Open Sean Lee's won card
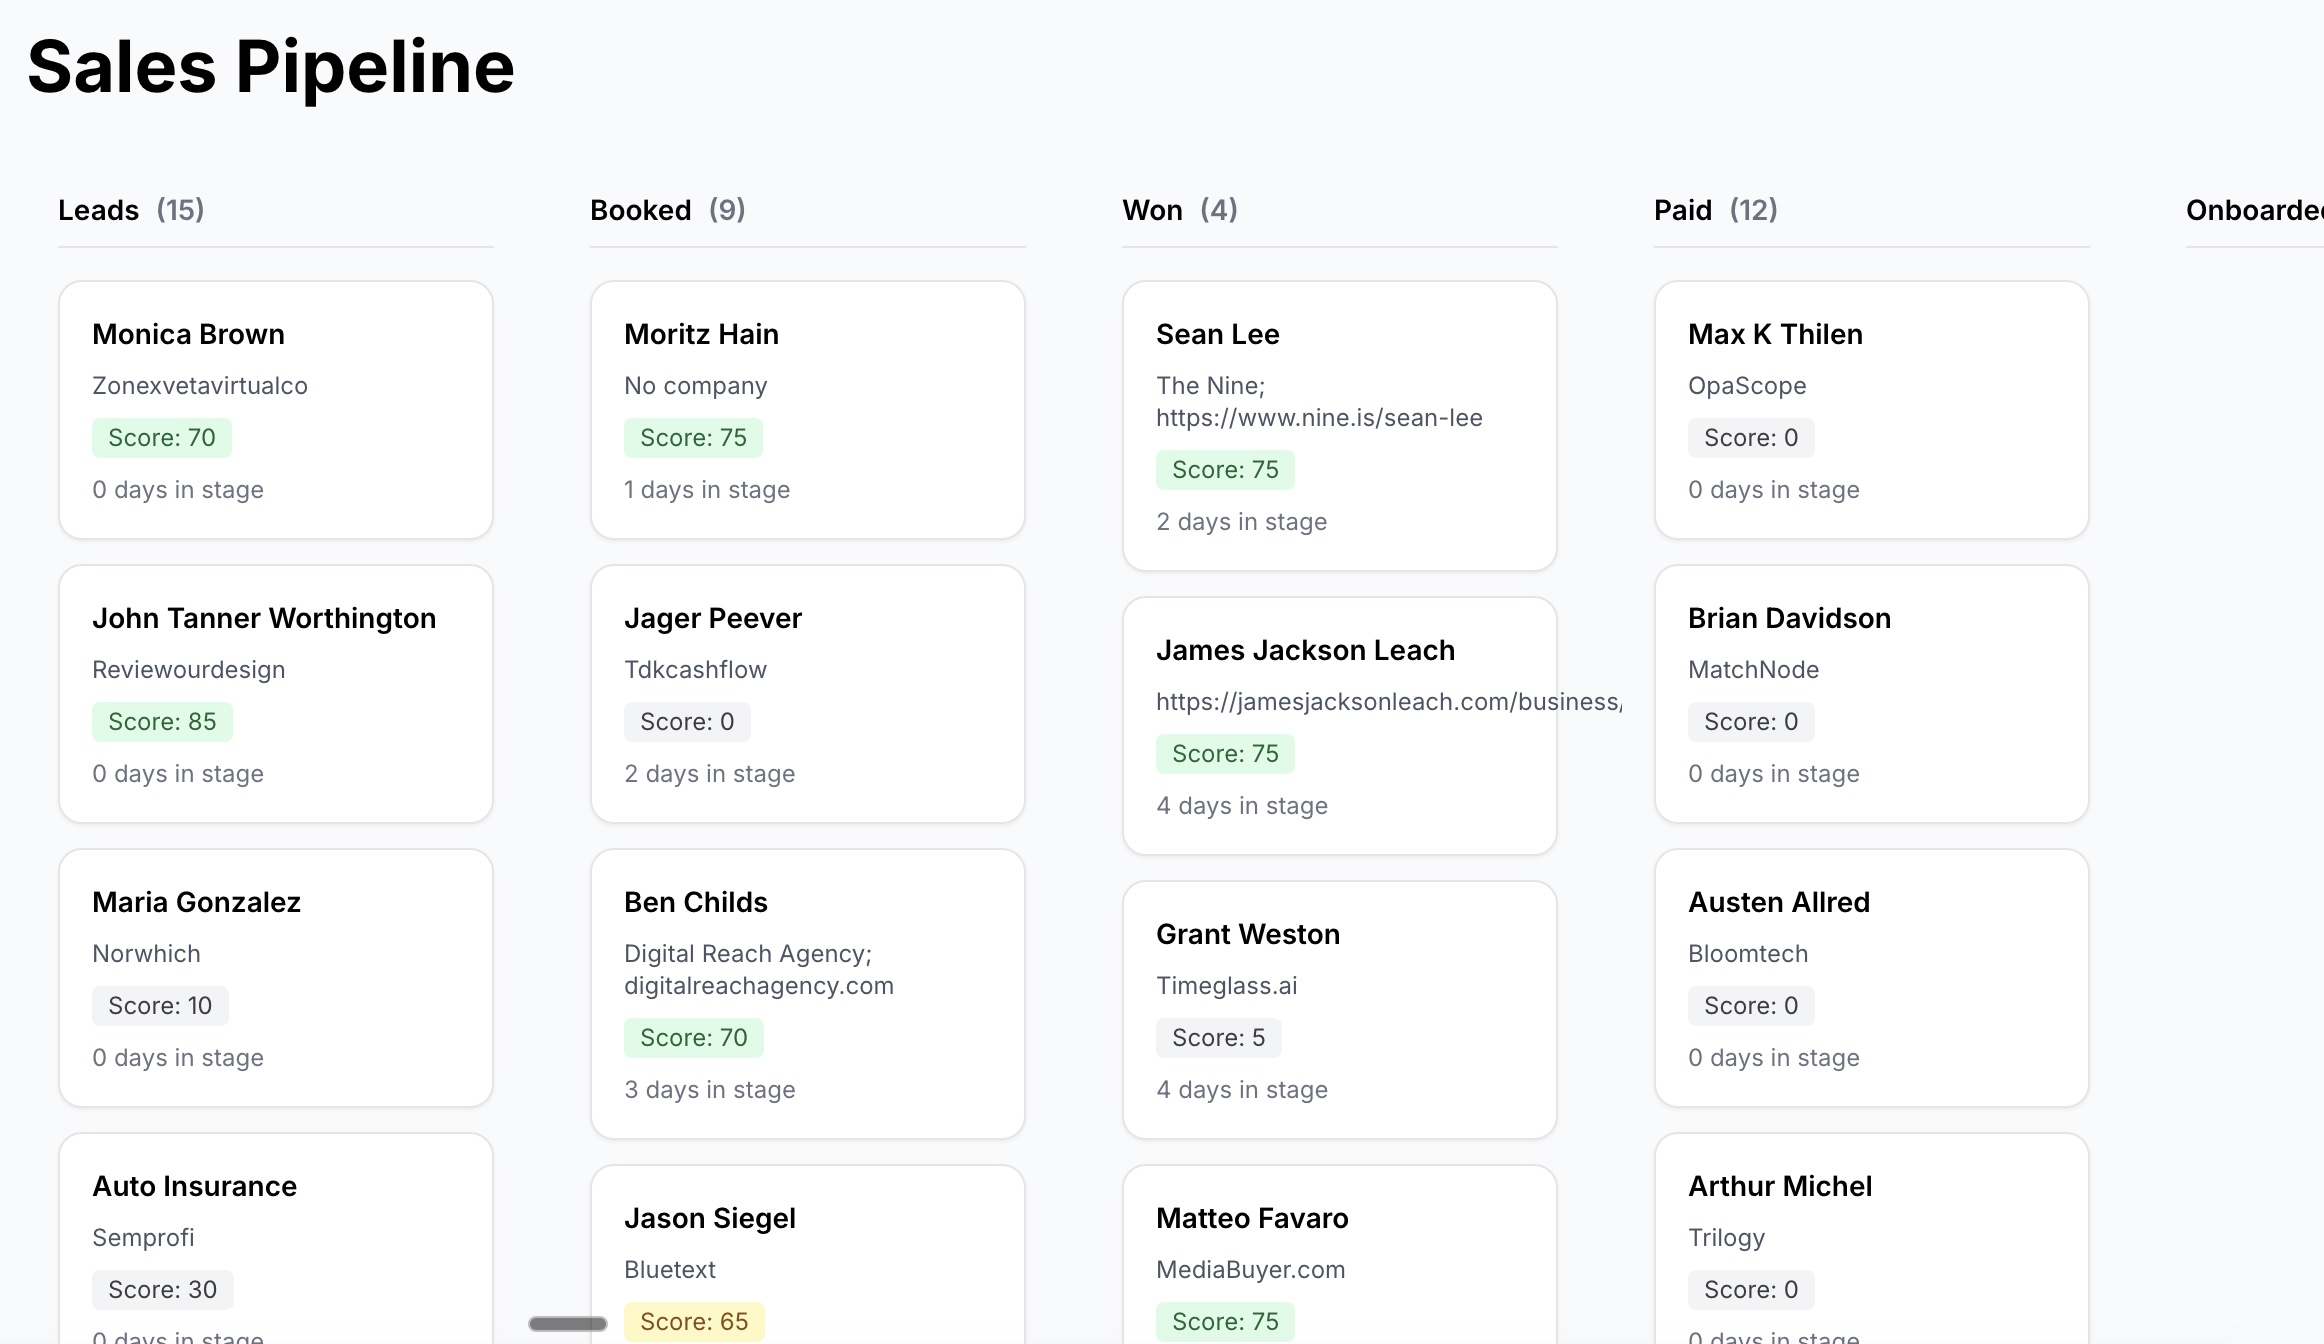 point(1339,425)
